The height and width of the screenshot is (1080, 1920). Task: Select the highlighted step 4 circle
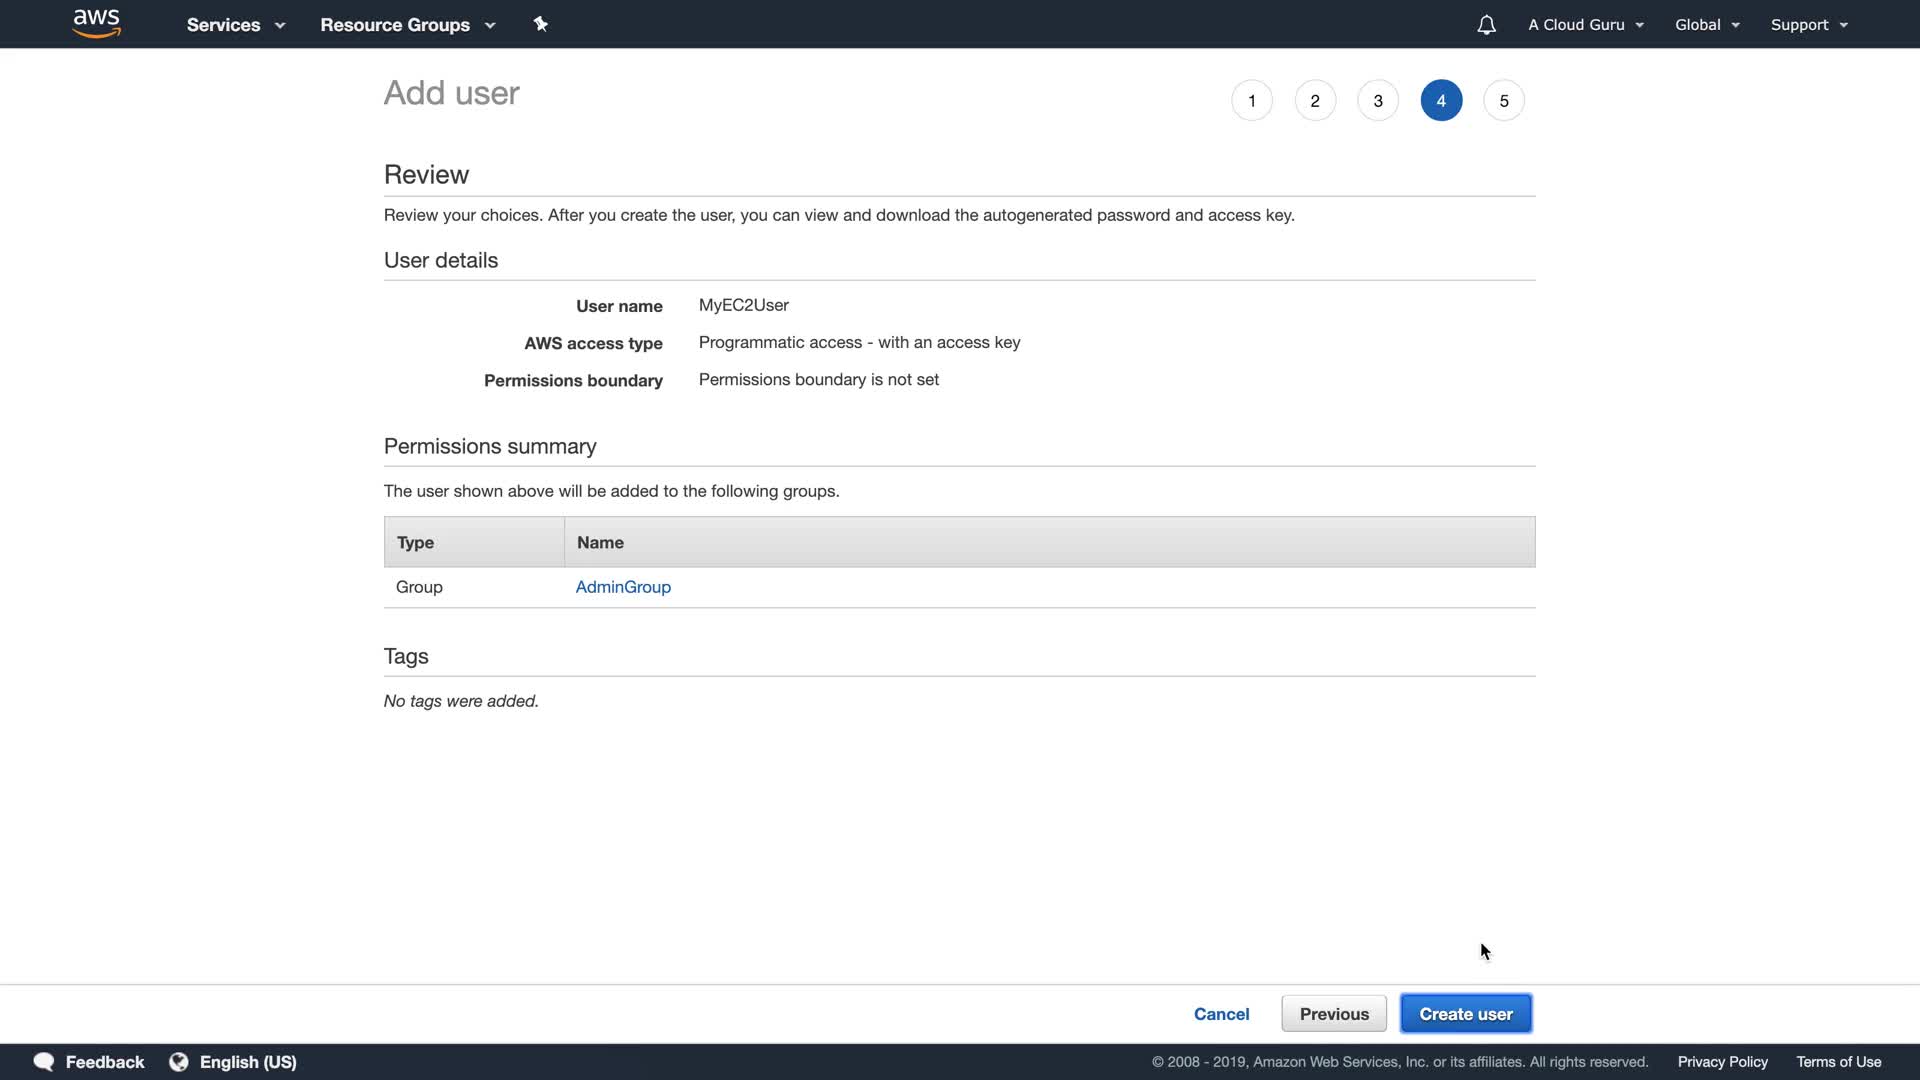click(x=1441, y=100)
